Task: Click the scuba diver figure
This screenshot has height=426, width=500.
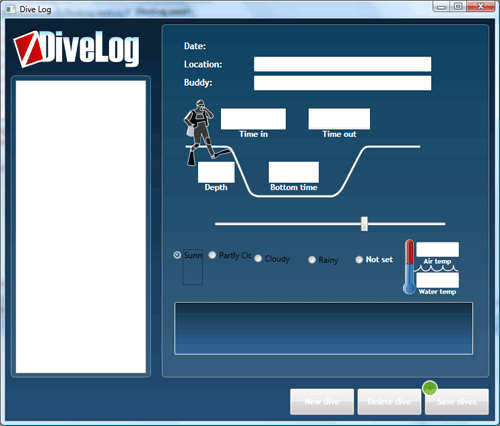Action: pyautogui.click(x=206, y=132)
